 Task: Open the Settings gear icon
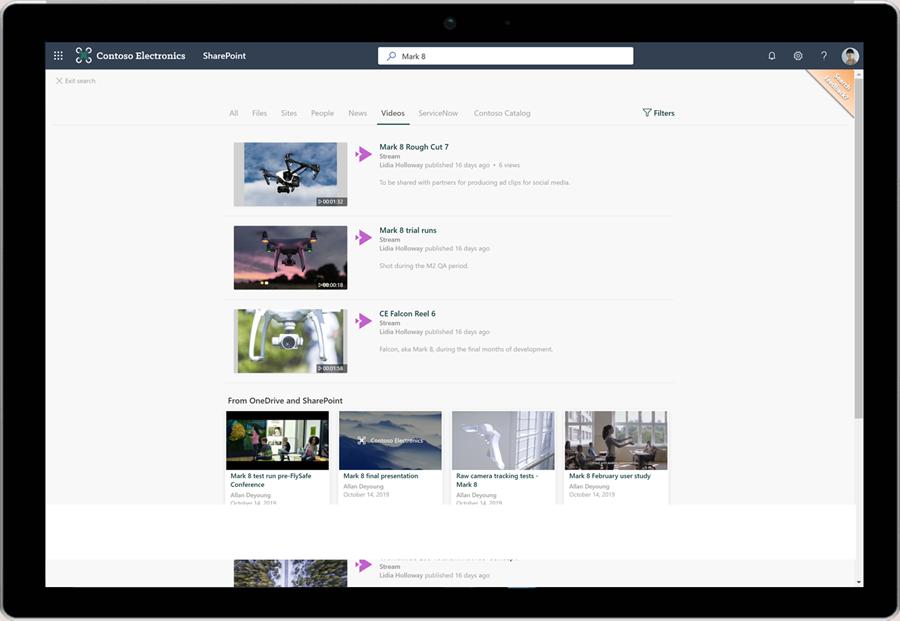(x=798, y=56)
